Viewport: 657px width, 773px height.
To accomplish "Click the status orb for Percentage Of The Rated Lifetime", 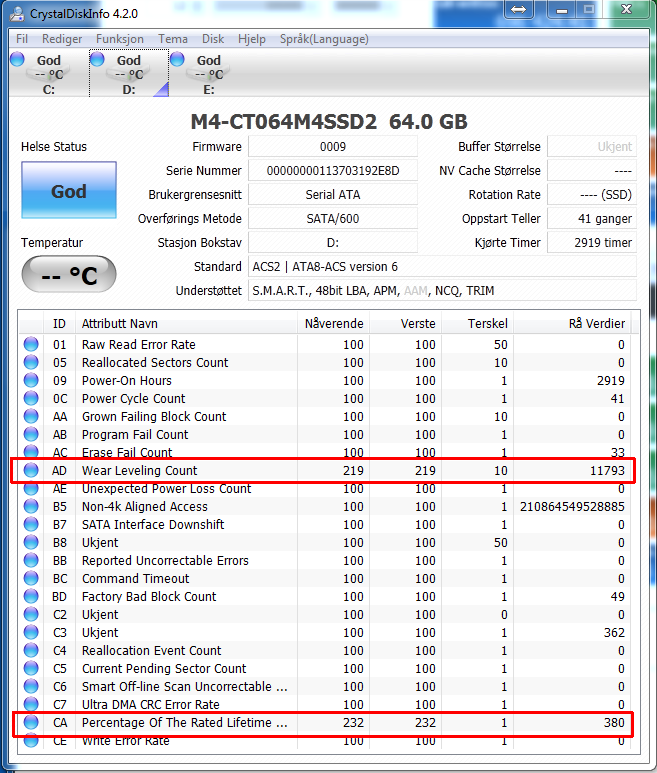I will [31, 722].
